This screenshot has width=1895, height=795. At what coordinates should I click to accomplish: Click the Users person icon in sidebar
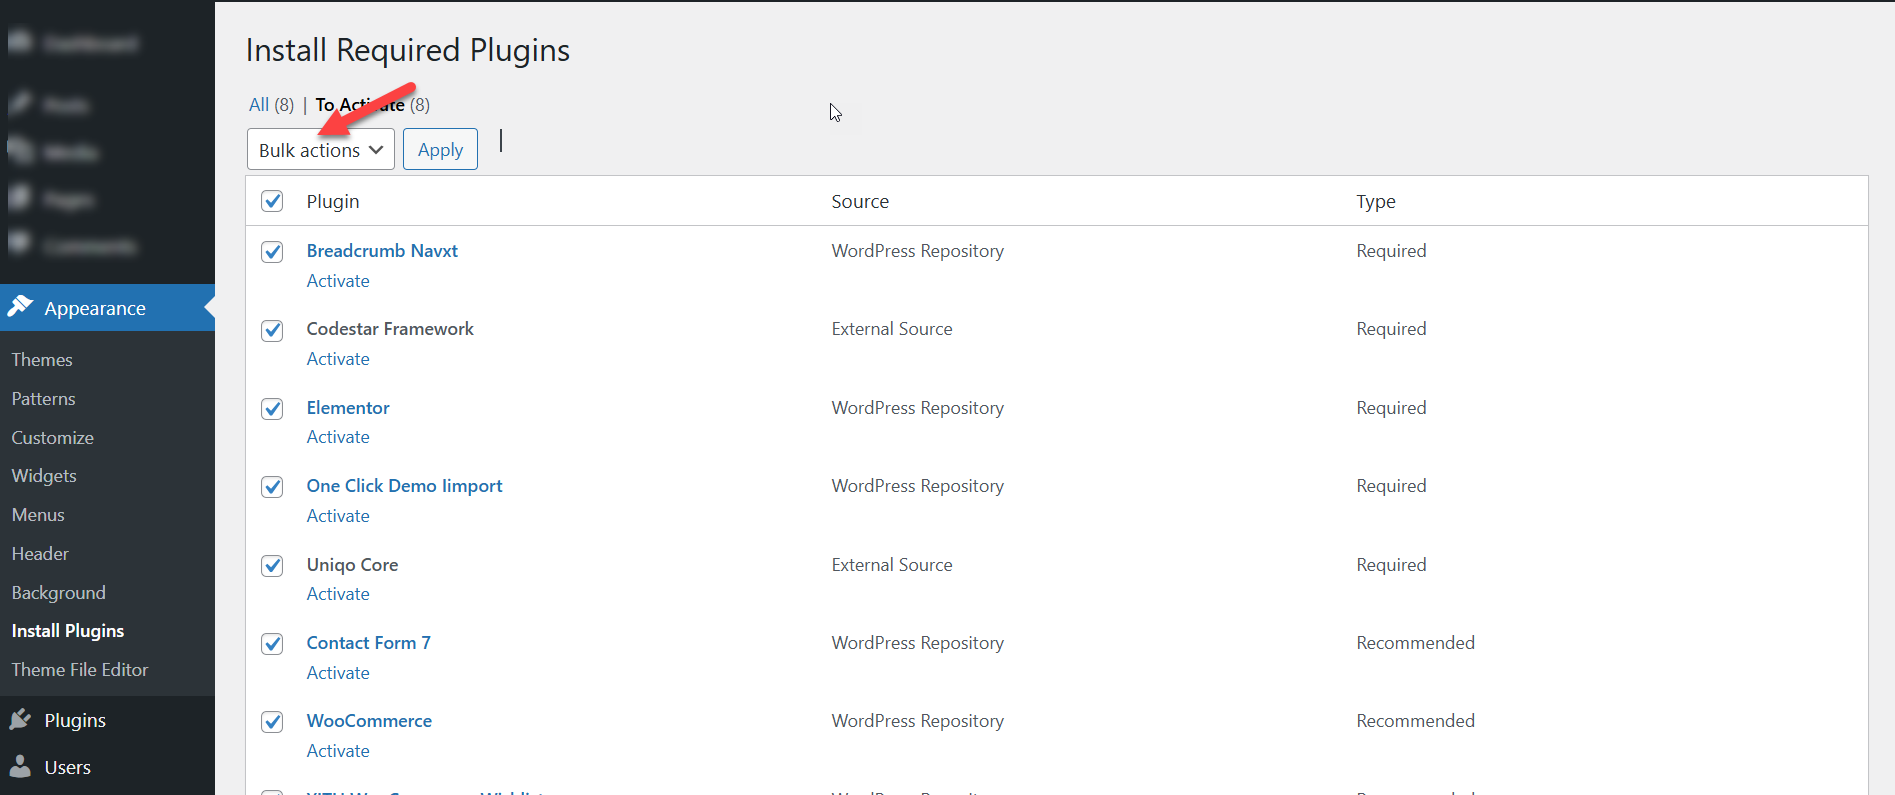tap(20, 767)
